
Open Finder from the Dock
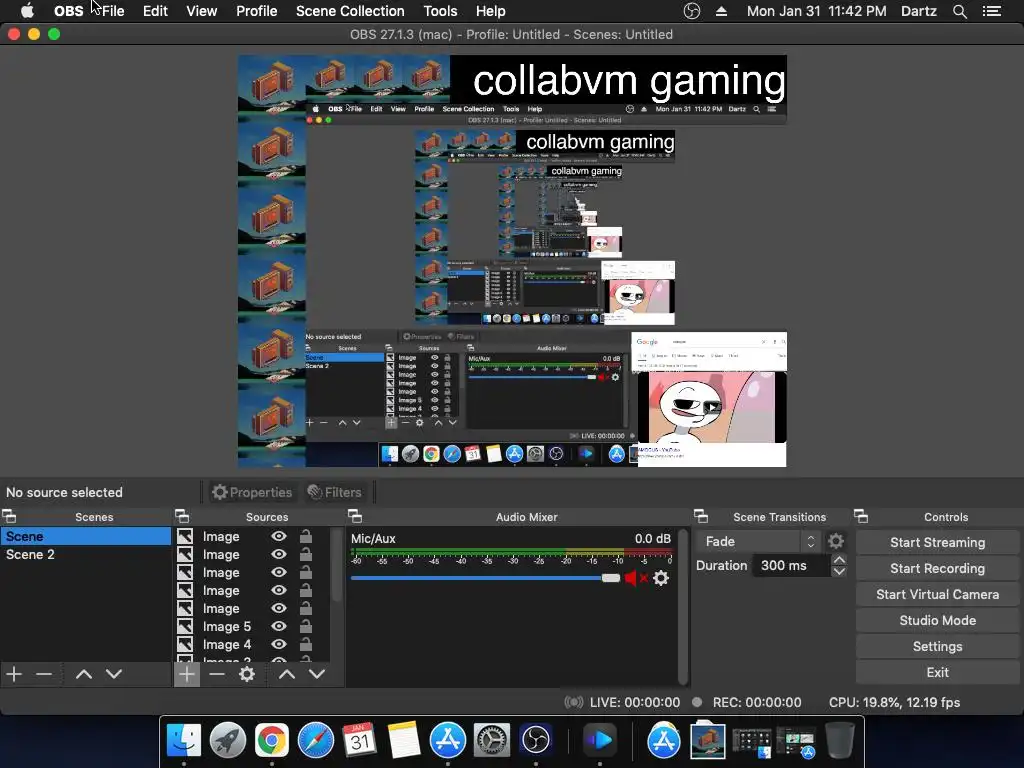point(184,740)
